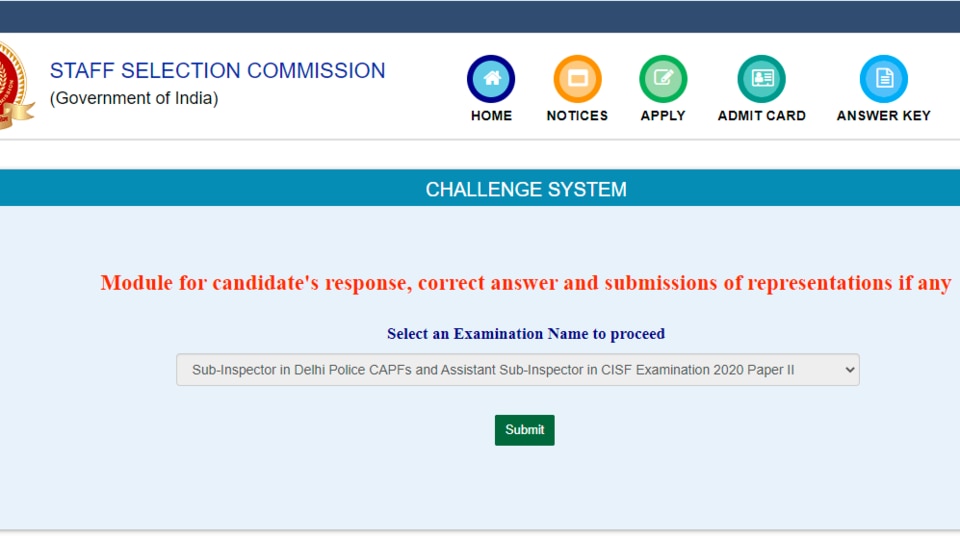Screen dimensions: 960x540
Task: Open the Sub-Inspector examination selection box
Action: pos(518,370)
